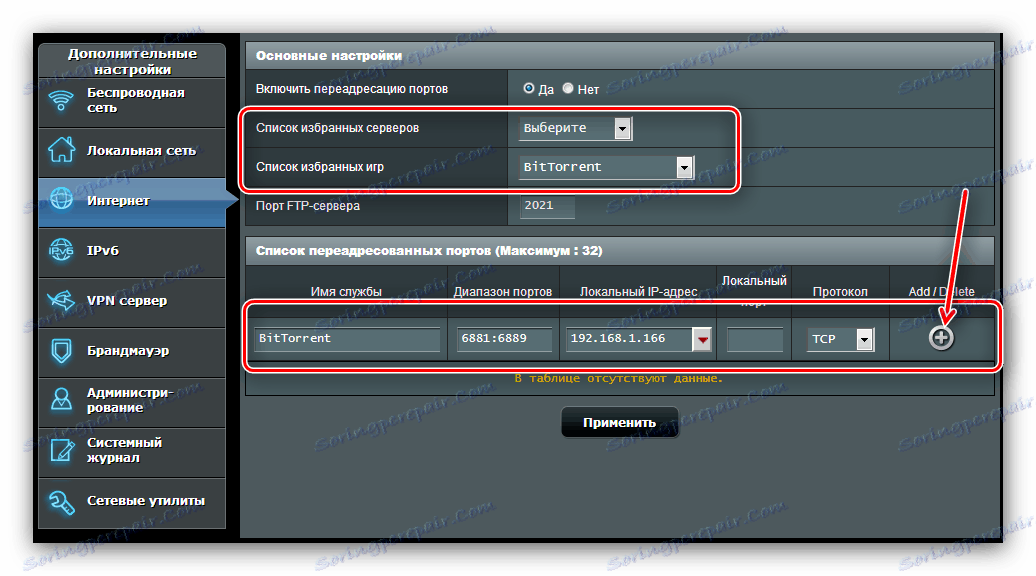
Task: Expand the local IP address list arrow
Action: pos(702,339)
